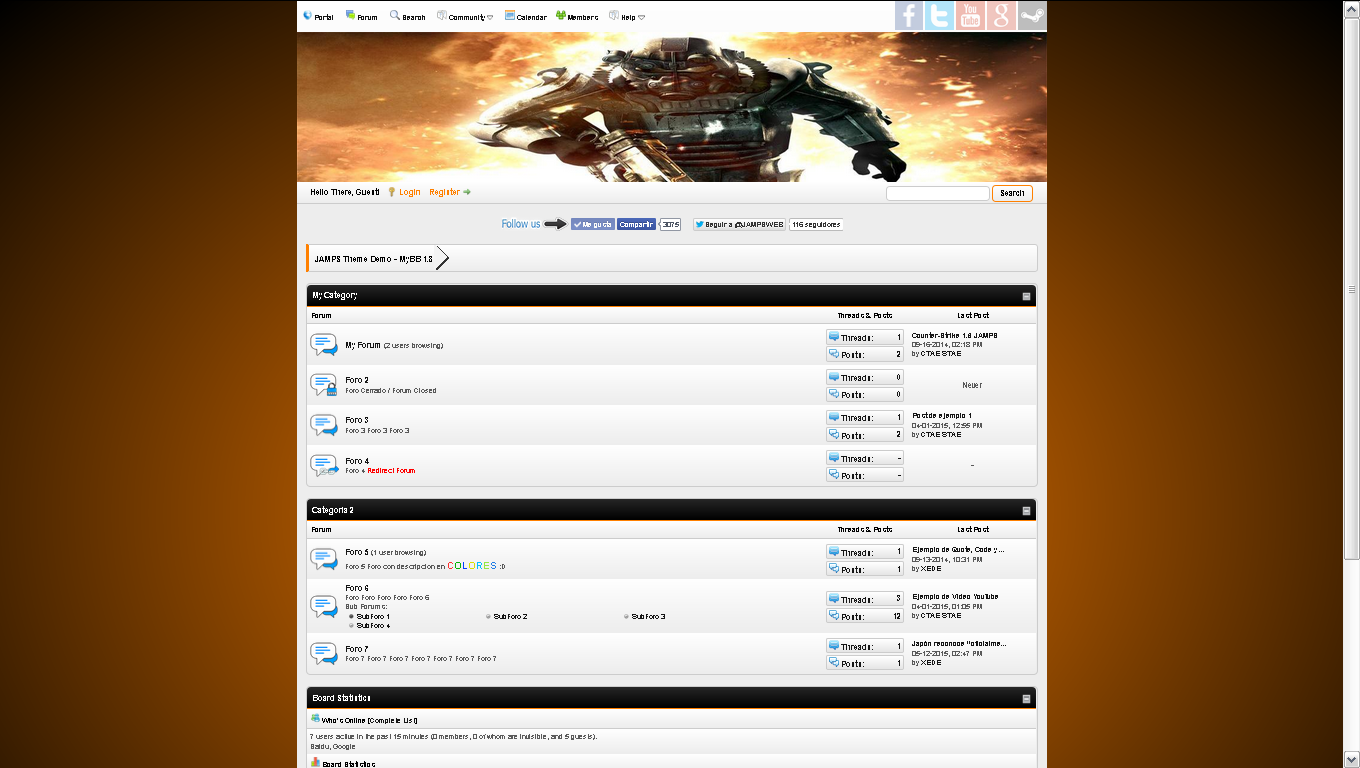Click the locked Foro 2 forum icon

(324, 385)
